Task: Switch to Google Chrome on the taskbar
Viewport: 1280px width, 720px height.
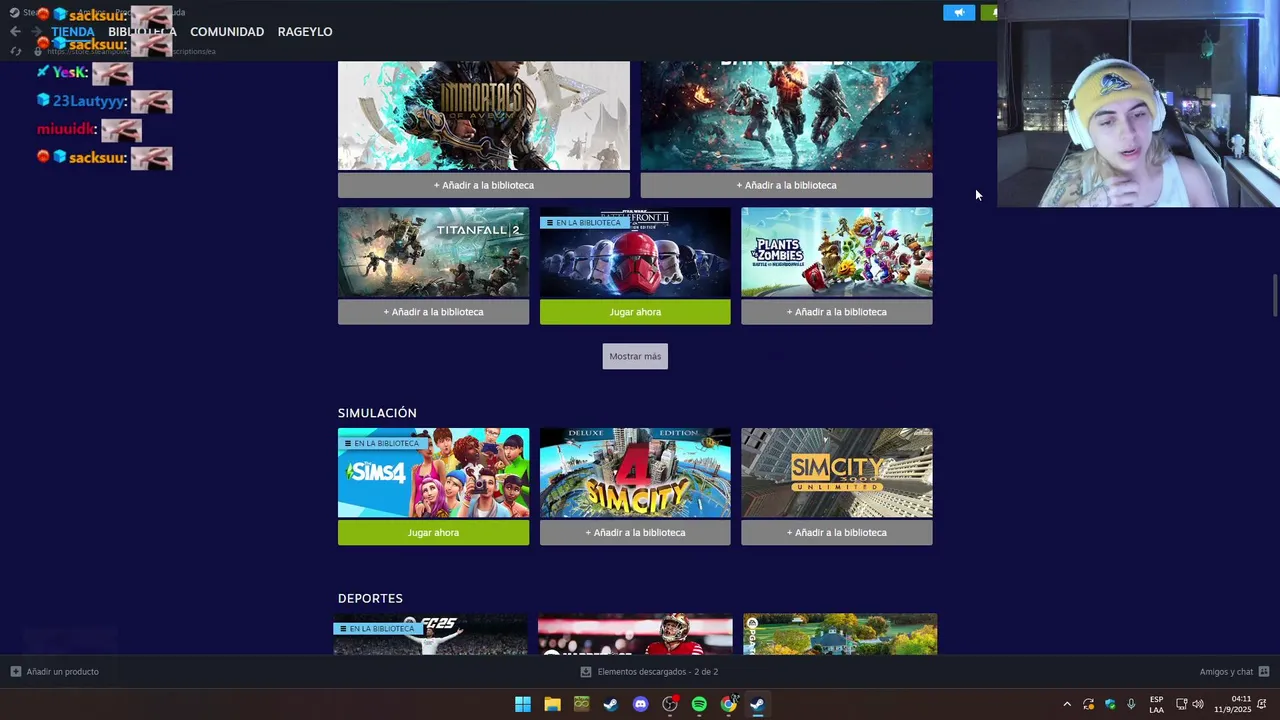Action: click(x=729, y=704)
